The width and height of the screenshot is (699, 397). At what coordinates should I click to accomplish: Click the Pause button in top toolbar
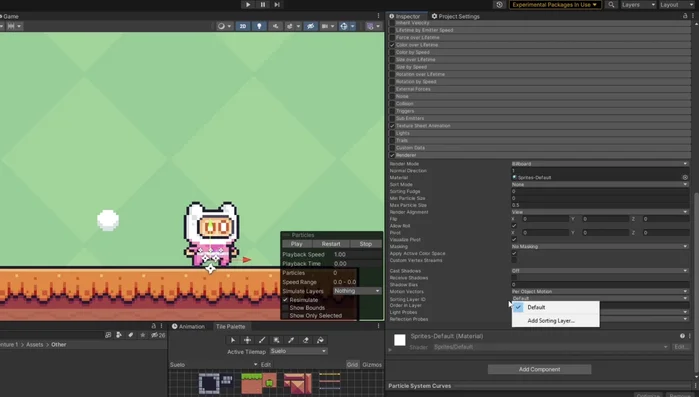pyautogui.click(x=263, y=4)
